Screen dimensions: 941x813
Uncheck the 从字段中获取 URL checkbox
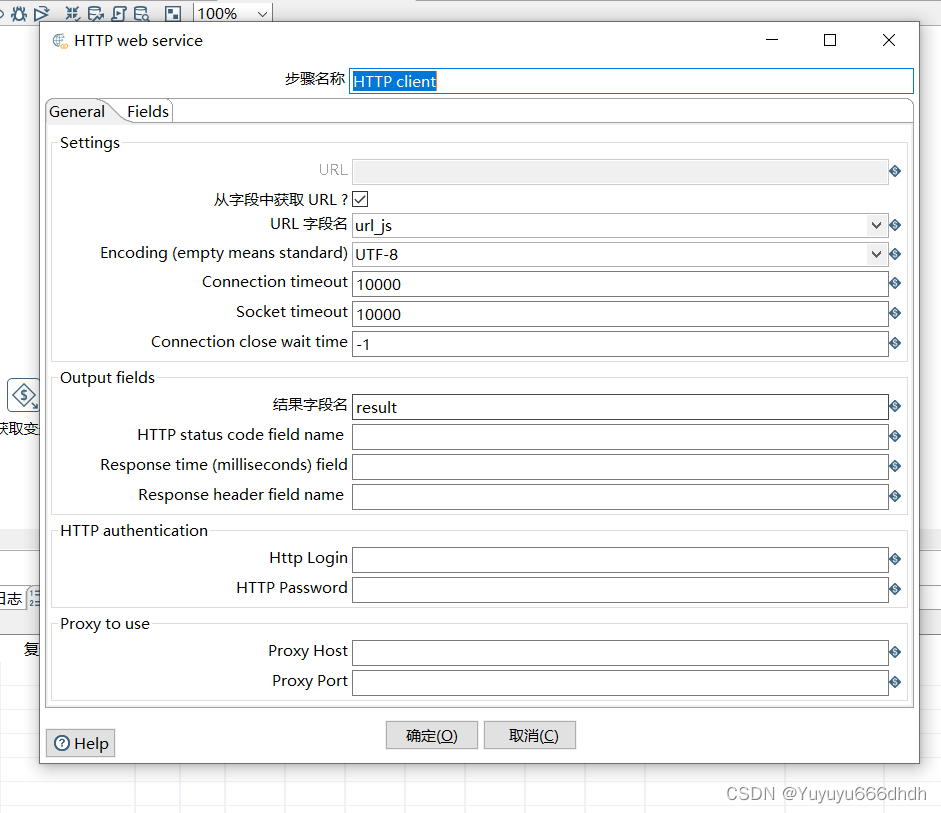pyautogui.click(x=359, y=199)
